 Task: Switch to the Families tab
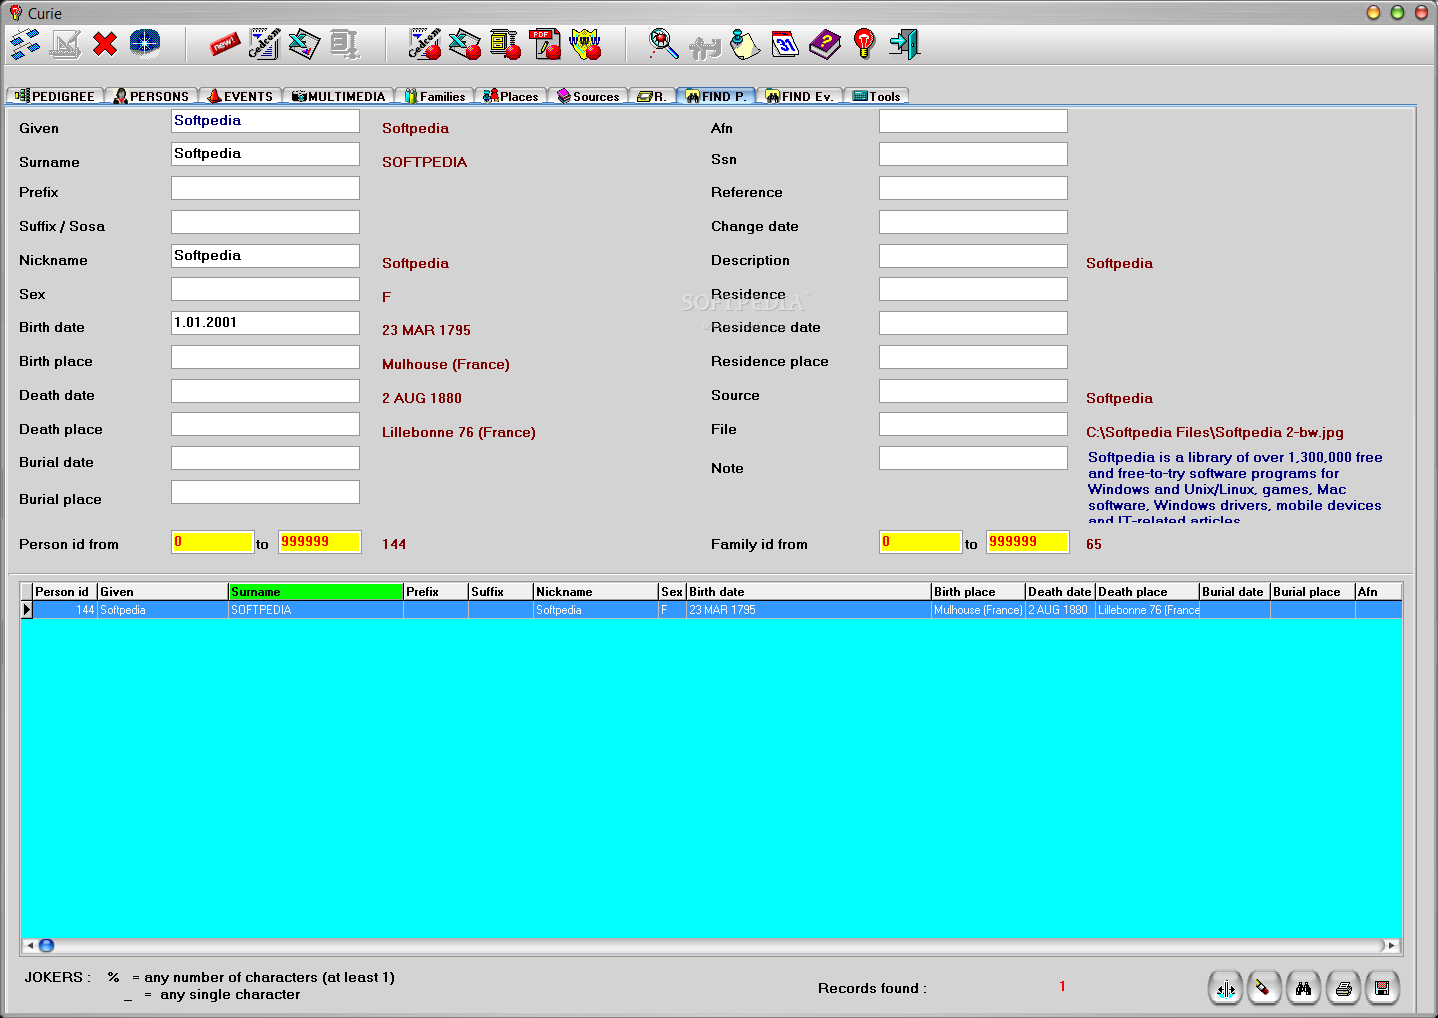[x=434, y=96]
